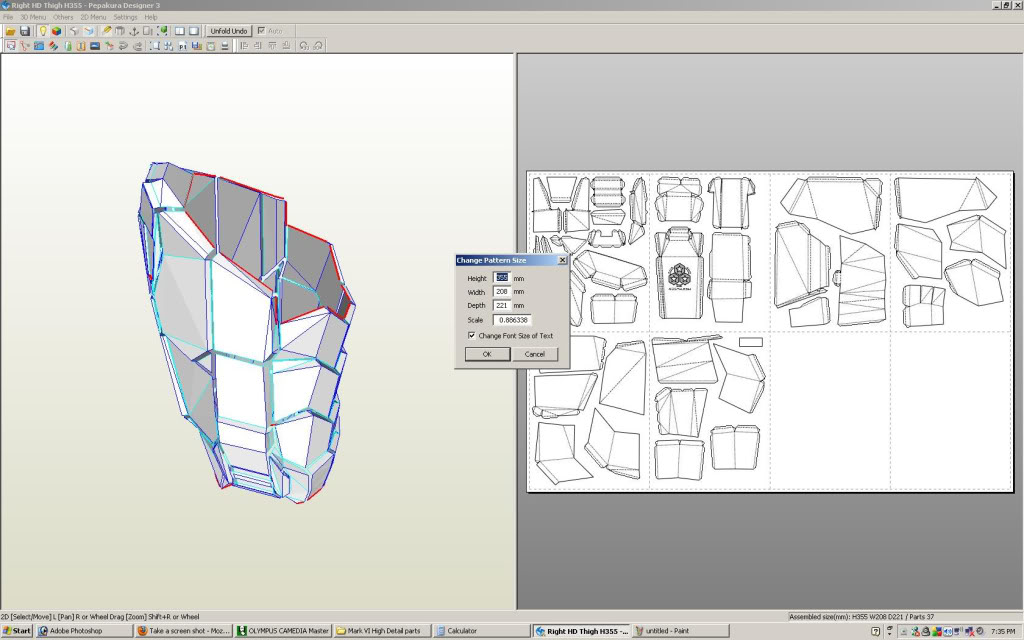Click the help question mark tray icon
This screenshot has height=640, width=1024.
click(876, 632)
